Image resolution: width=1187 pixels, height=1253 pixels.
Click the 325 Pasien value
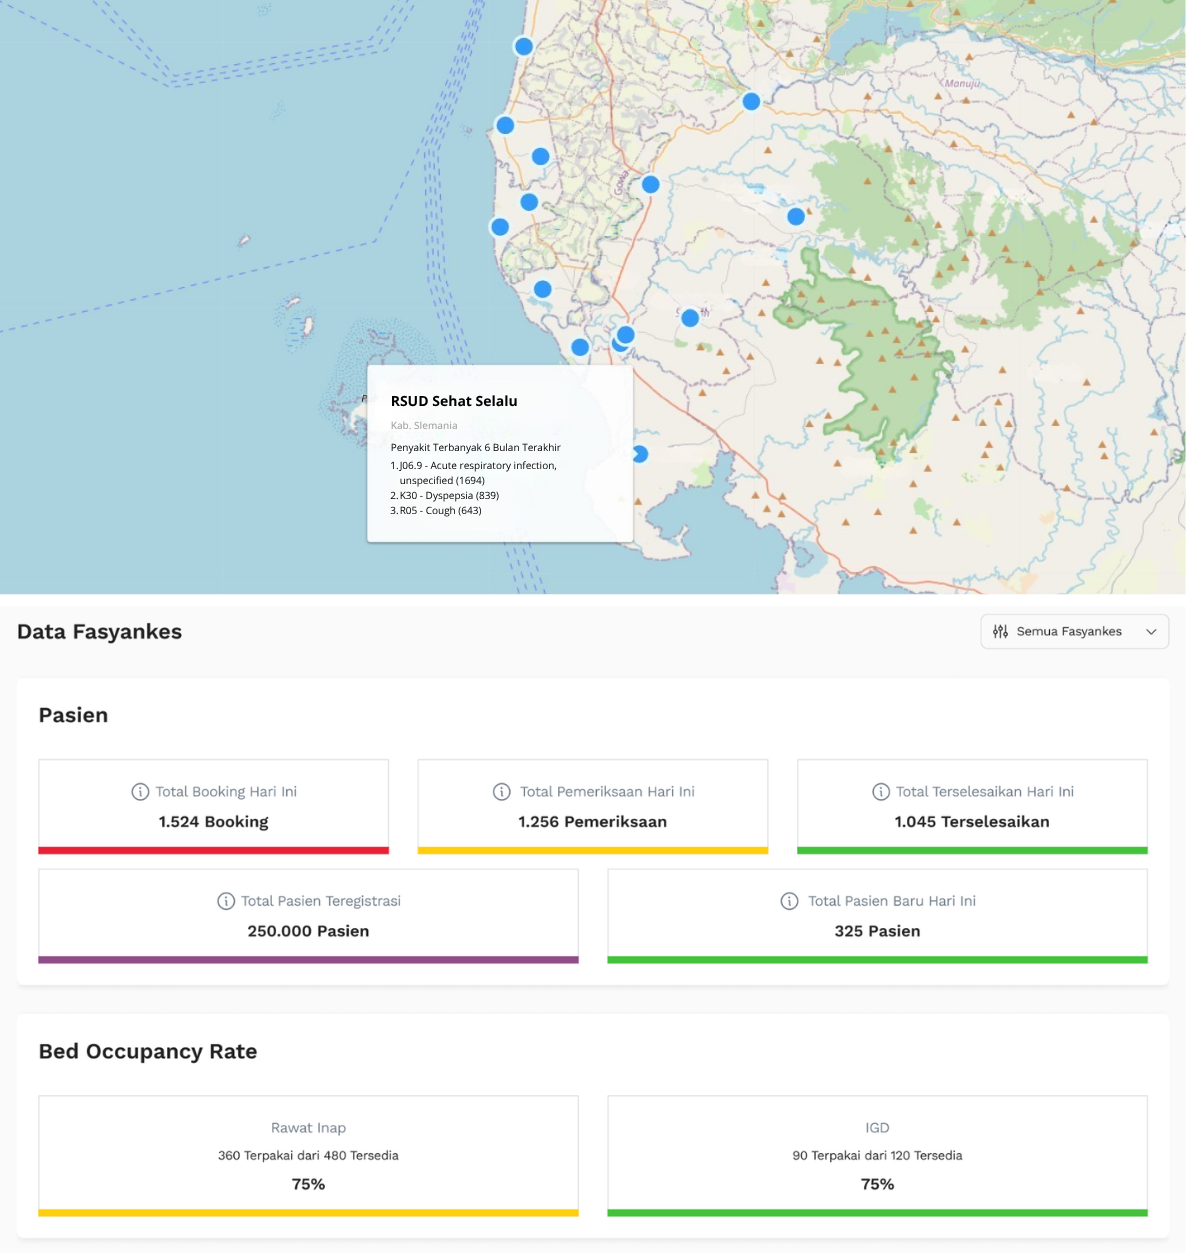pos(878,931)
